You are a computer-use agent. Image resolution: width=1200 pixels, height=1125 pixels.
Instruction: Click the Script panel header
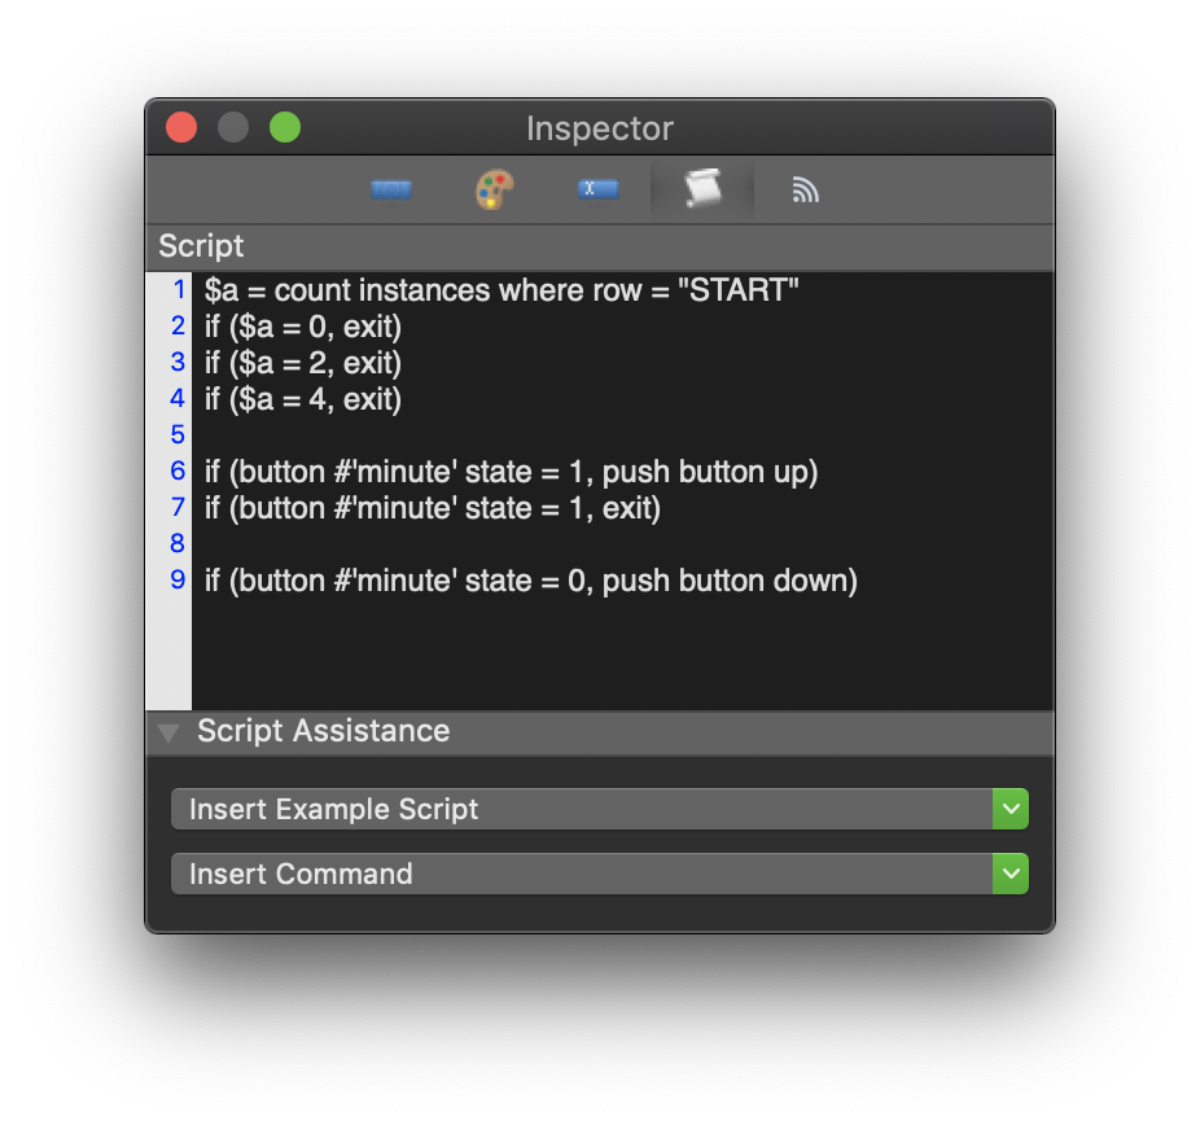point(200,246)
